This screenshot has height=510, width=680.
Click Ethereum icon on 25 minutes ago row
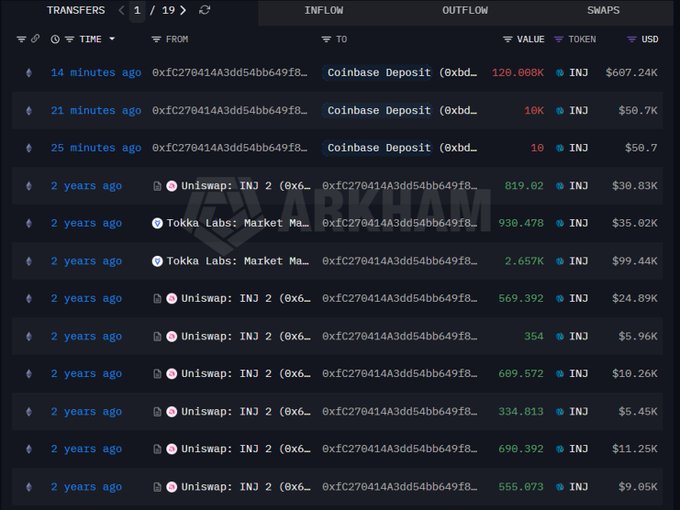coord(29,148)
